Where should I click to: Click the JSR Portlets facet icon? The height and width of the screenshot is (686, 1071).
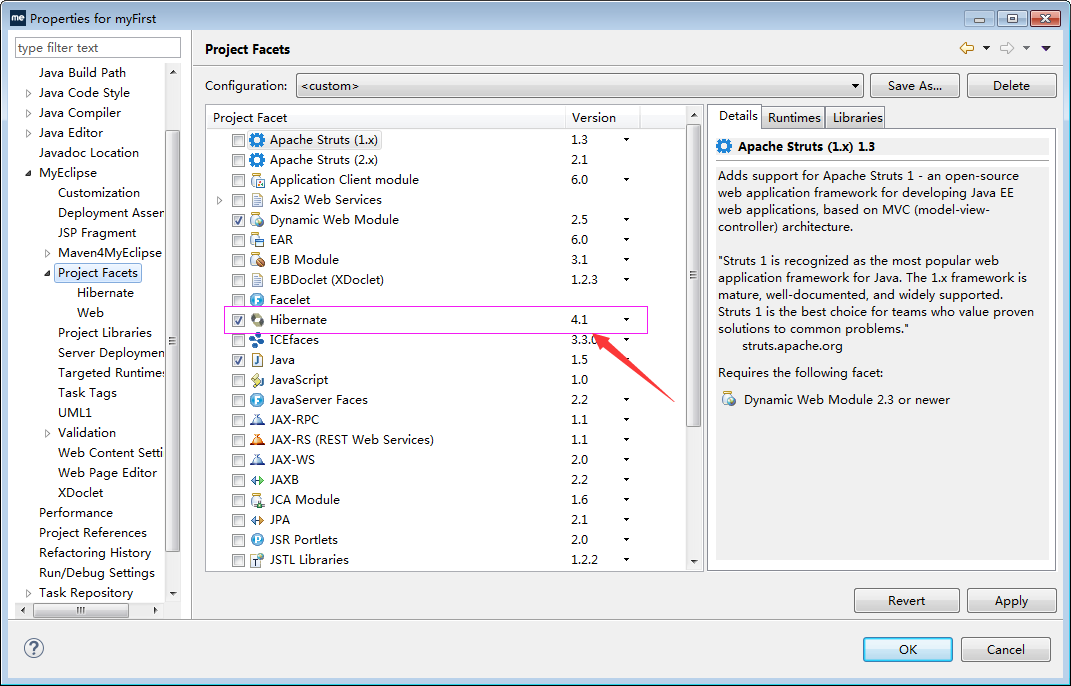click(257, 540)
